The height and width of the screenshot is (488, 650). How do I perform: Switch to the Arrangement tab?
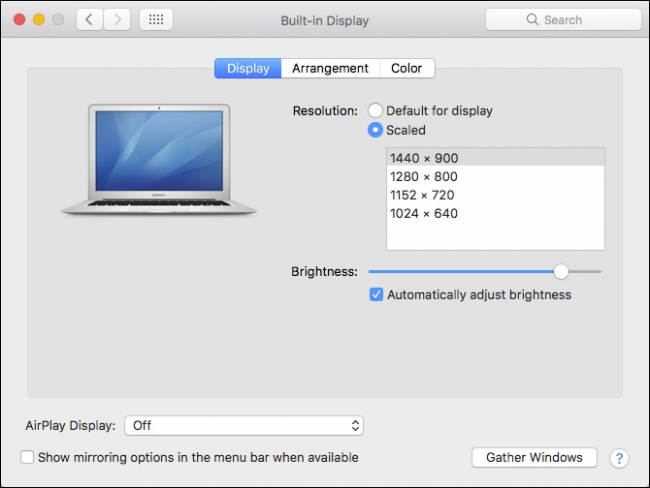point(330,68)
